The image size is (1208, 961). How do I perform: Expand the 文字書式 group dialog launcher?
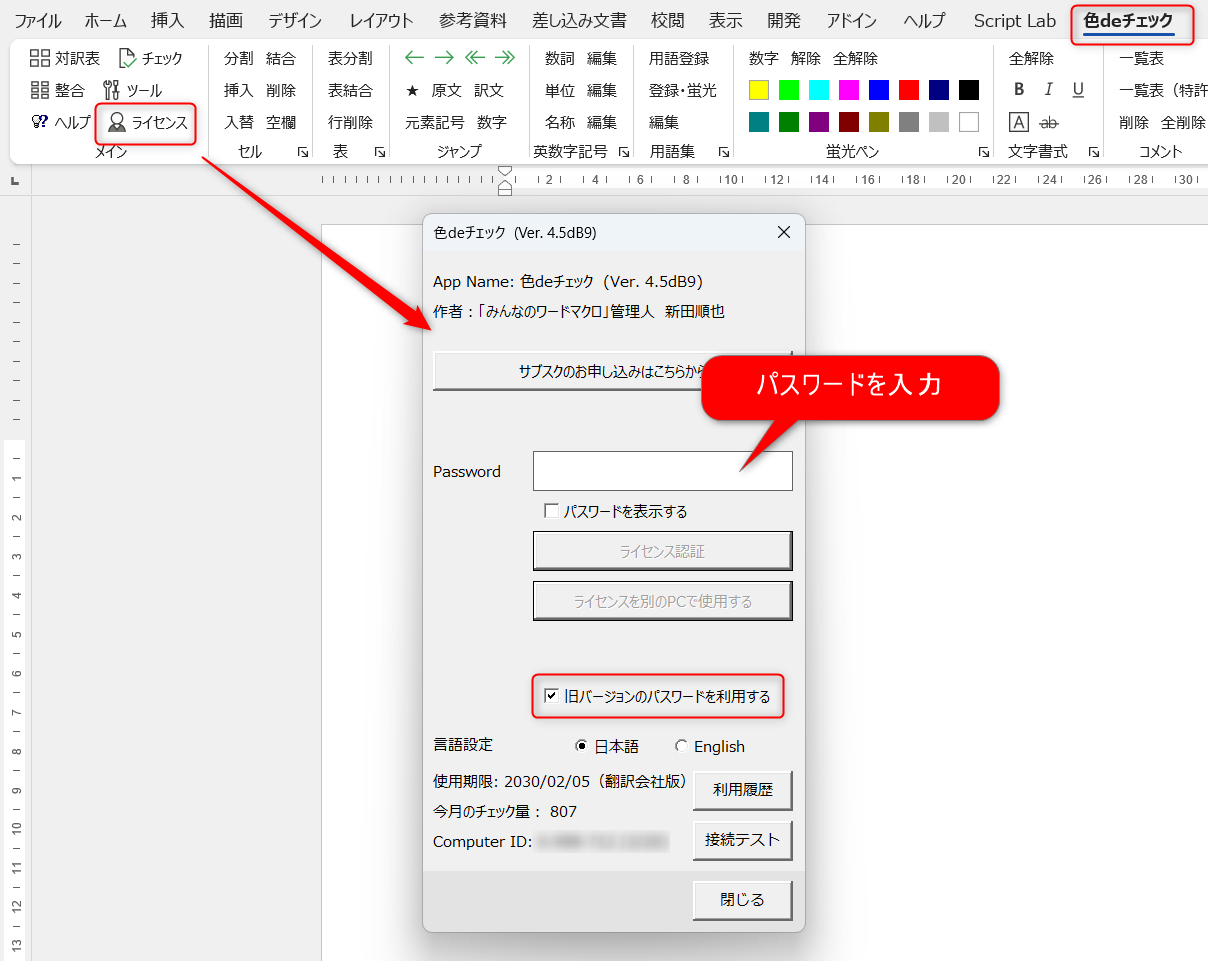[x=1093, y=152]
